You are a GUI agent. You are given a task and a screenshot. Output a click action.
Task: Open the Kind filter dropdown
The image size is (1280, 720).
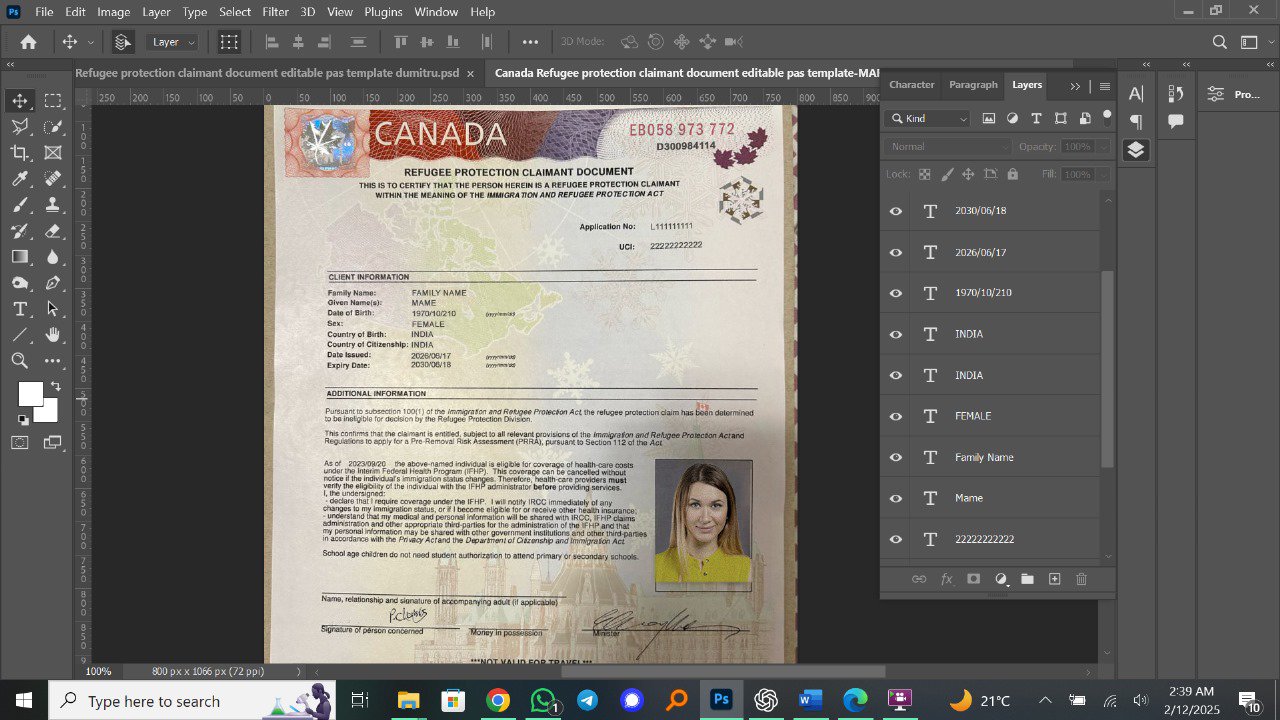[928, 118]
